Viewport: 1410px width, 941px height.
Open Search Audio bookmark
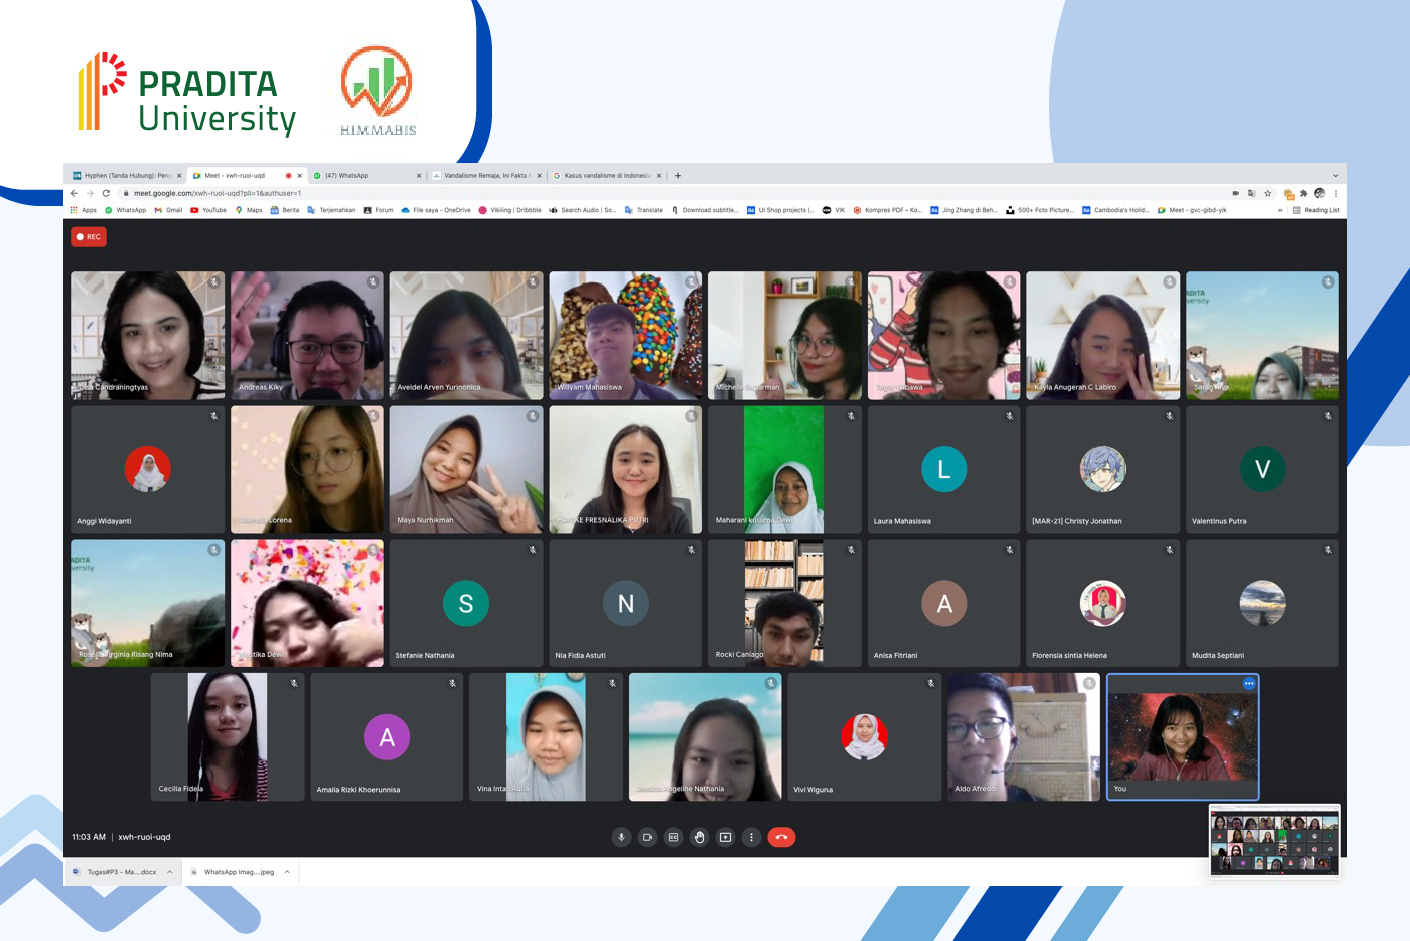(583, 210)
